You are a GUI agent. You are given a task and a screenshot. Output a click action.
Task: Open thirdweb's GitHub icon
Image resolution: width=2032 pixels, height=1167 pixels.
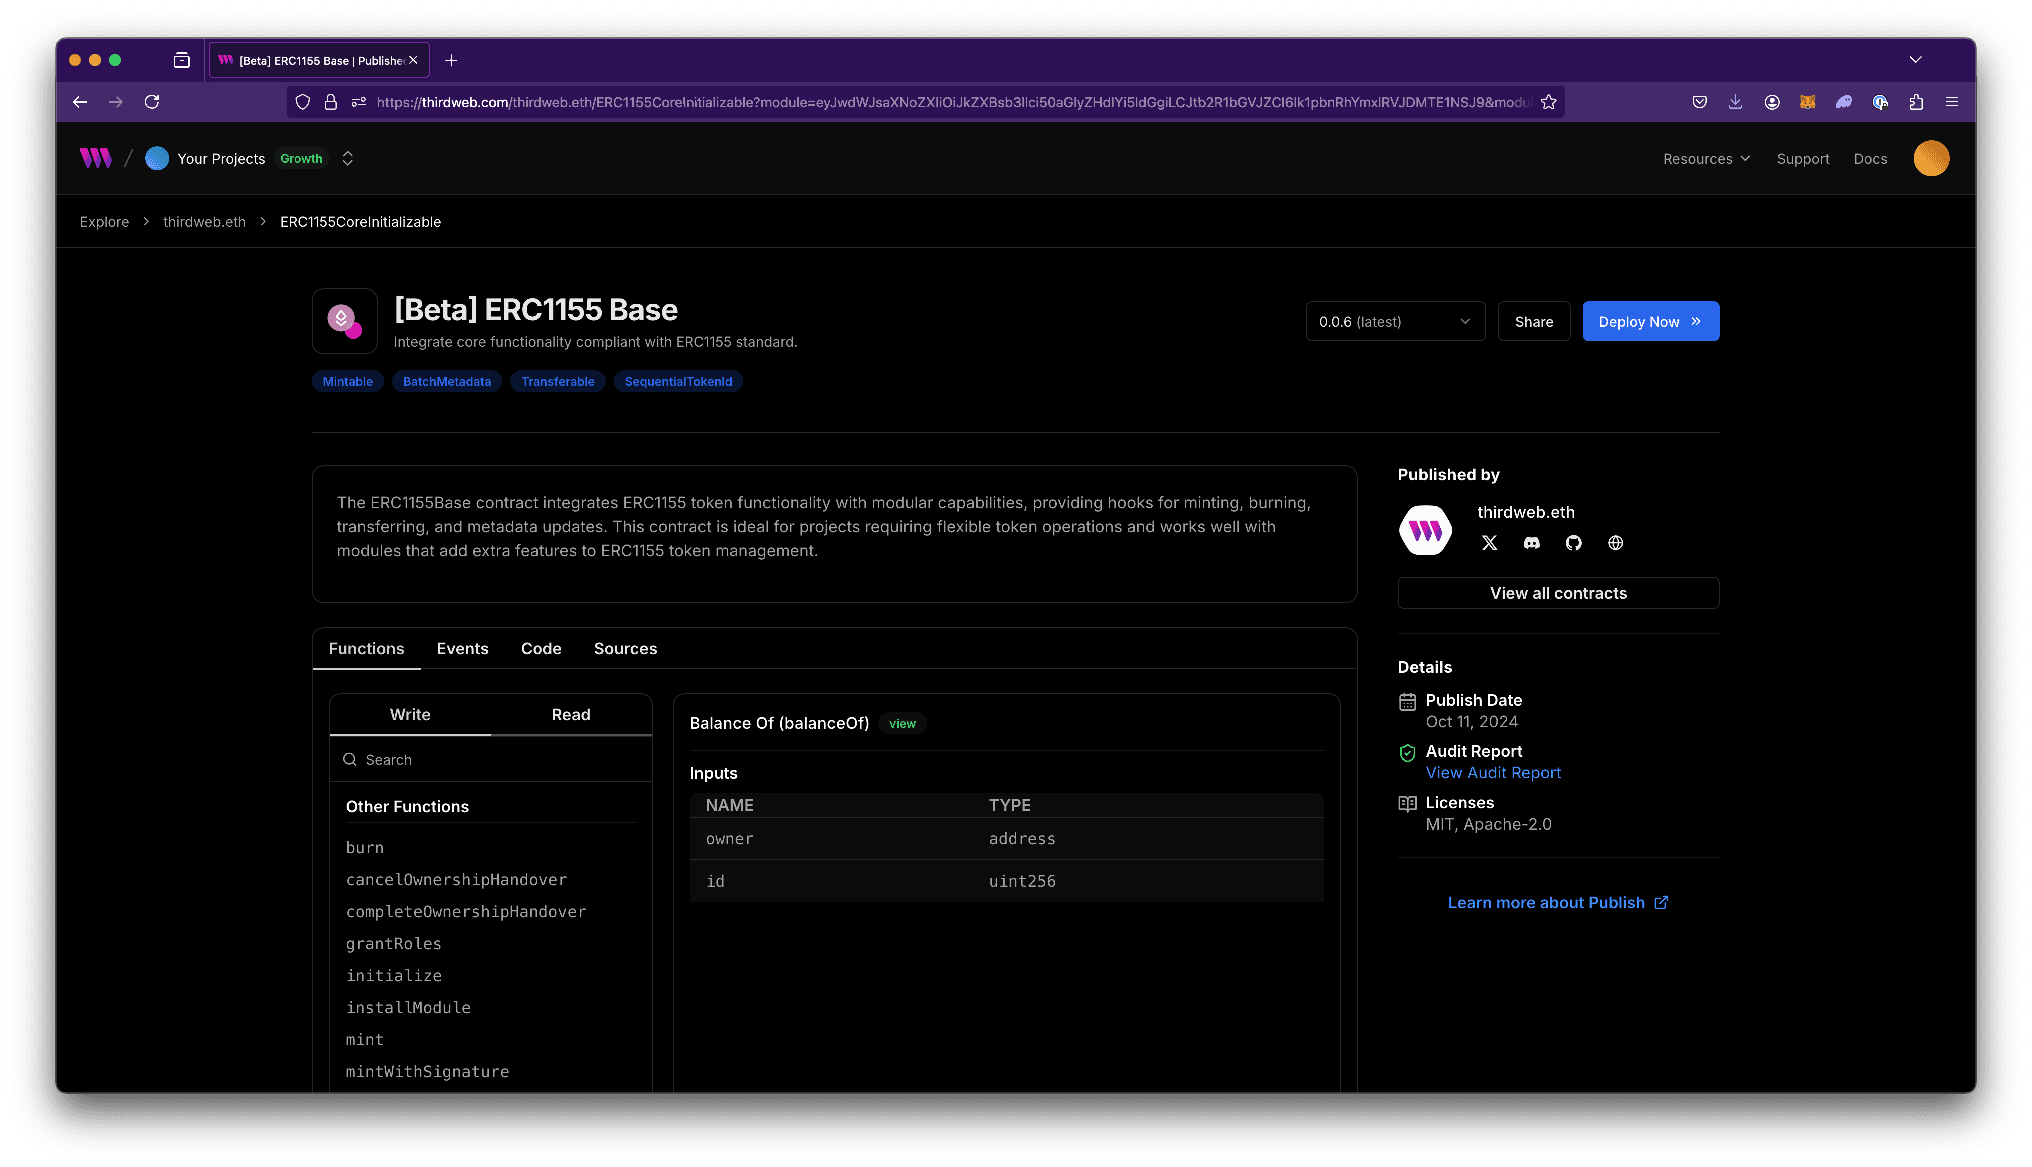click(x=1573, y=543)
